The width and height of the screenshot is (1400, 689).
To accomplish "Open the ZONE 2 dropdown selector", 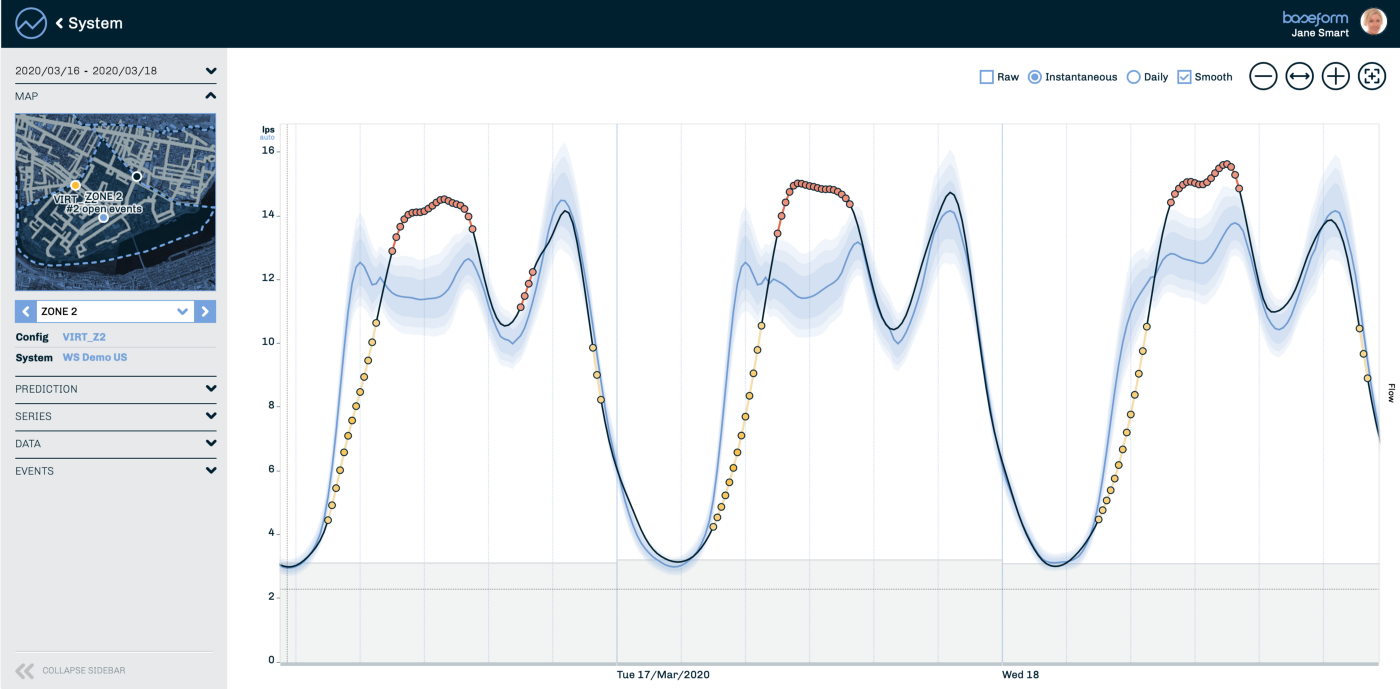I will click(x=114, y=311).
